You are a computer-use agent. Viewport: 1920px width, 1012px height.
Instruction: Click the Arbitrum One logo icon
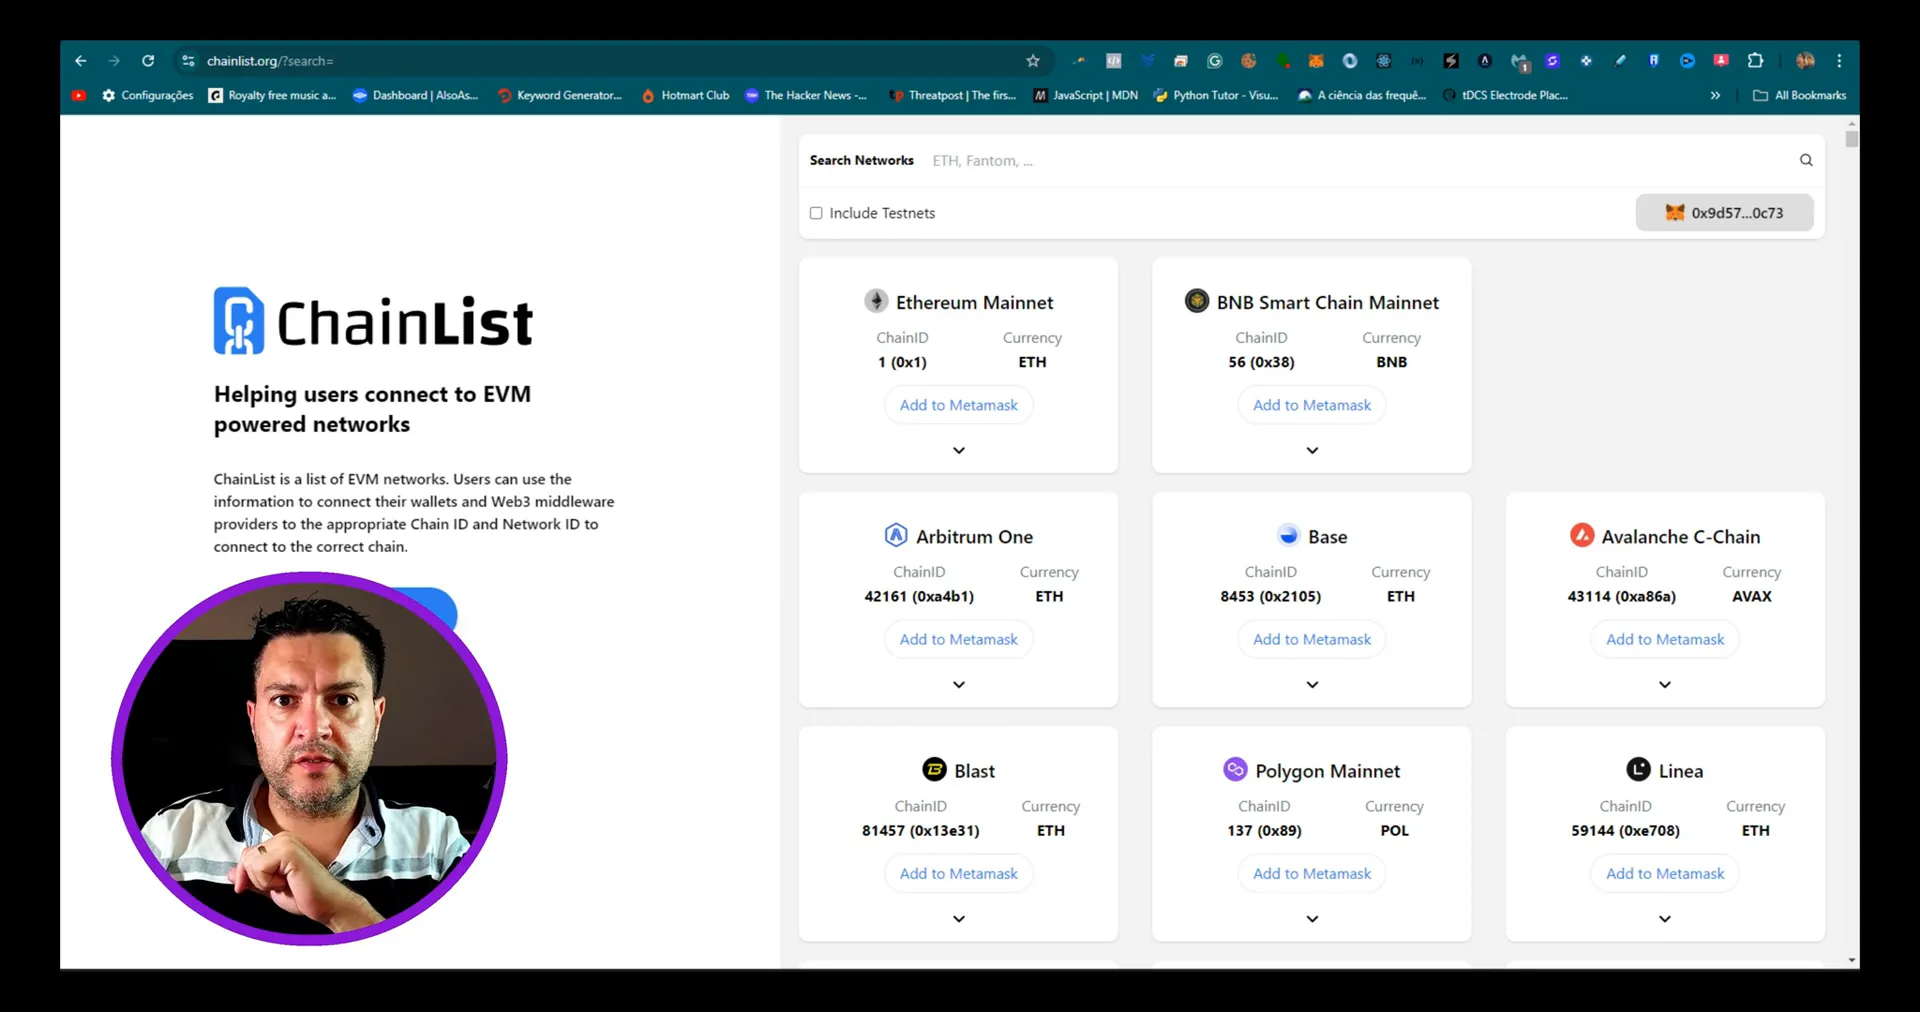pyautogui.click(x=896, y=535)
